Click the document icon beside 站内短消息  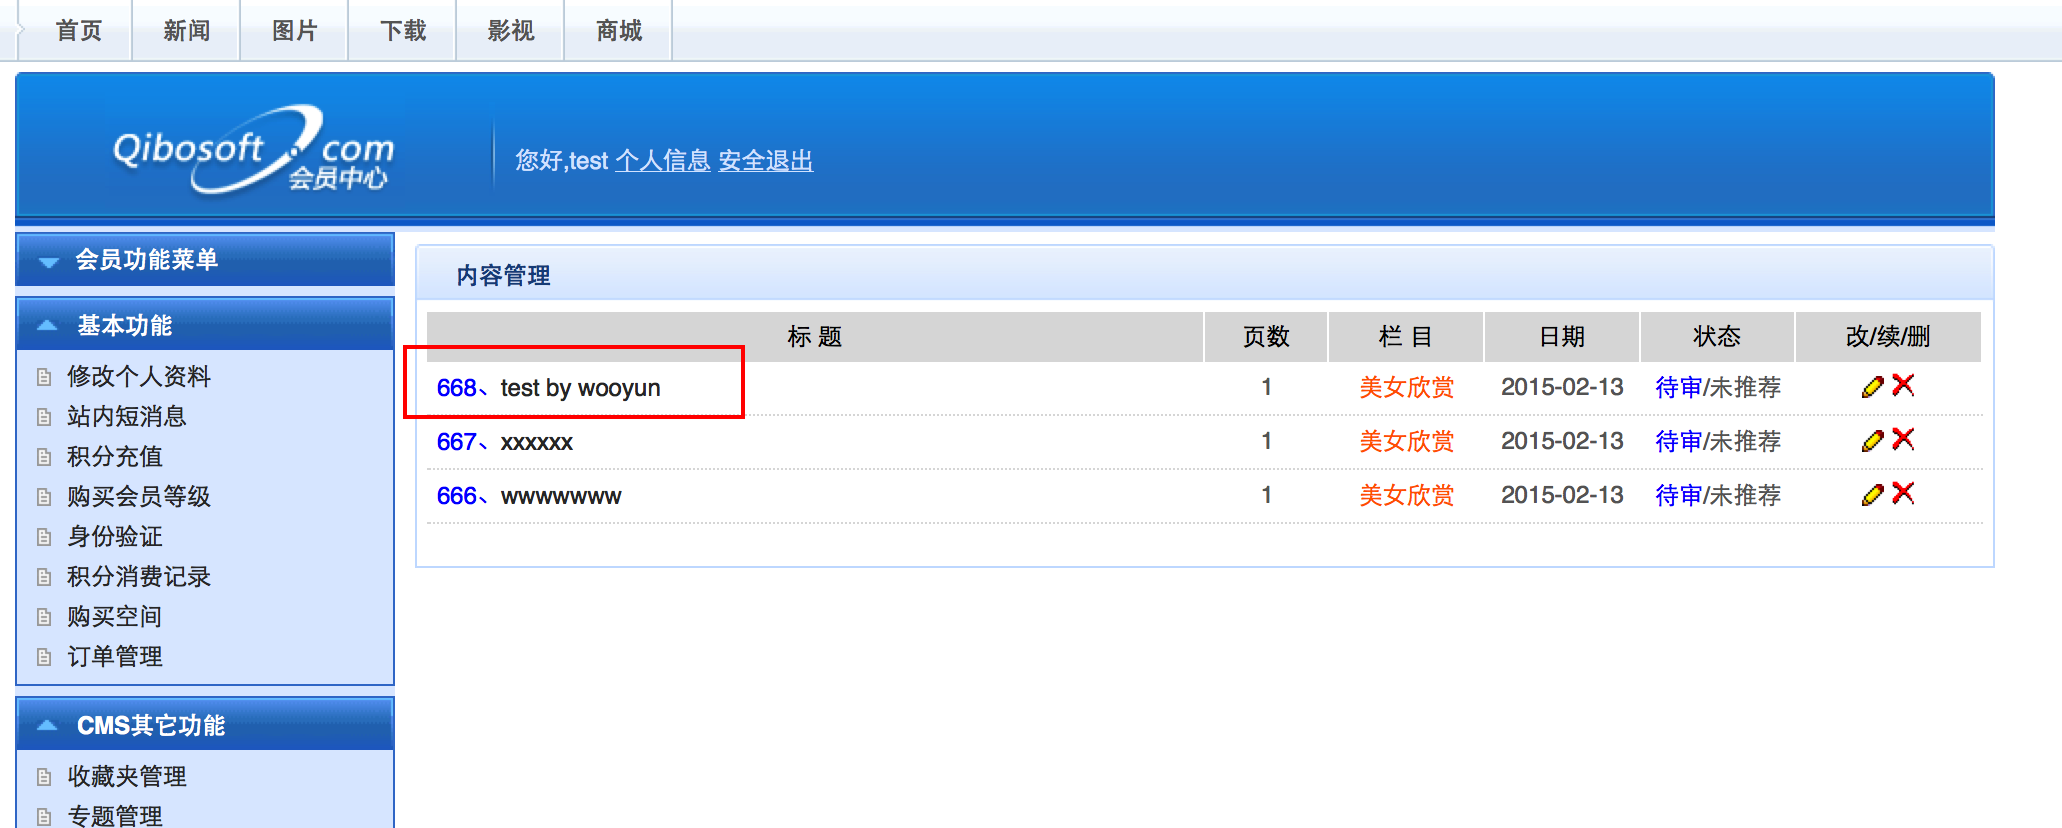tap(44, 417)
